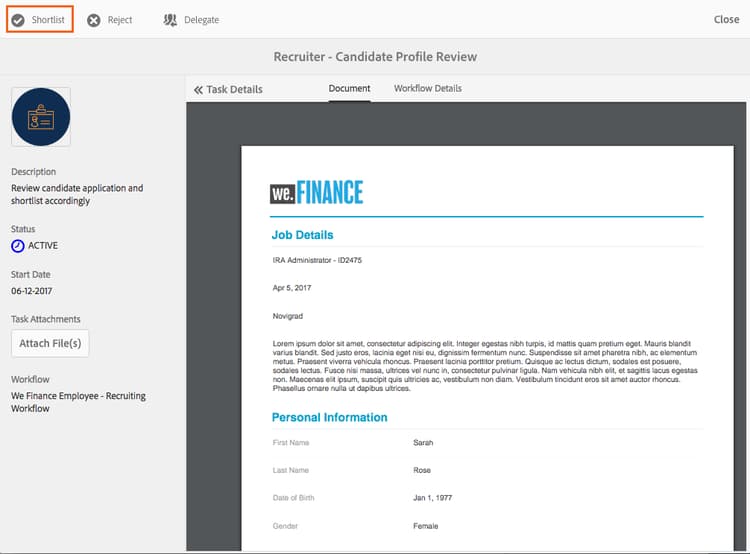The height and width of the screenshot is (554, 750).
Task: Click the we.FINANCE logo in document
Action: 316,192
